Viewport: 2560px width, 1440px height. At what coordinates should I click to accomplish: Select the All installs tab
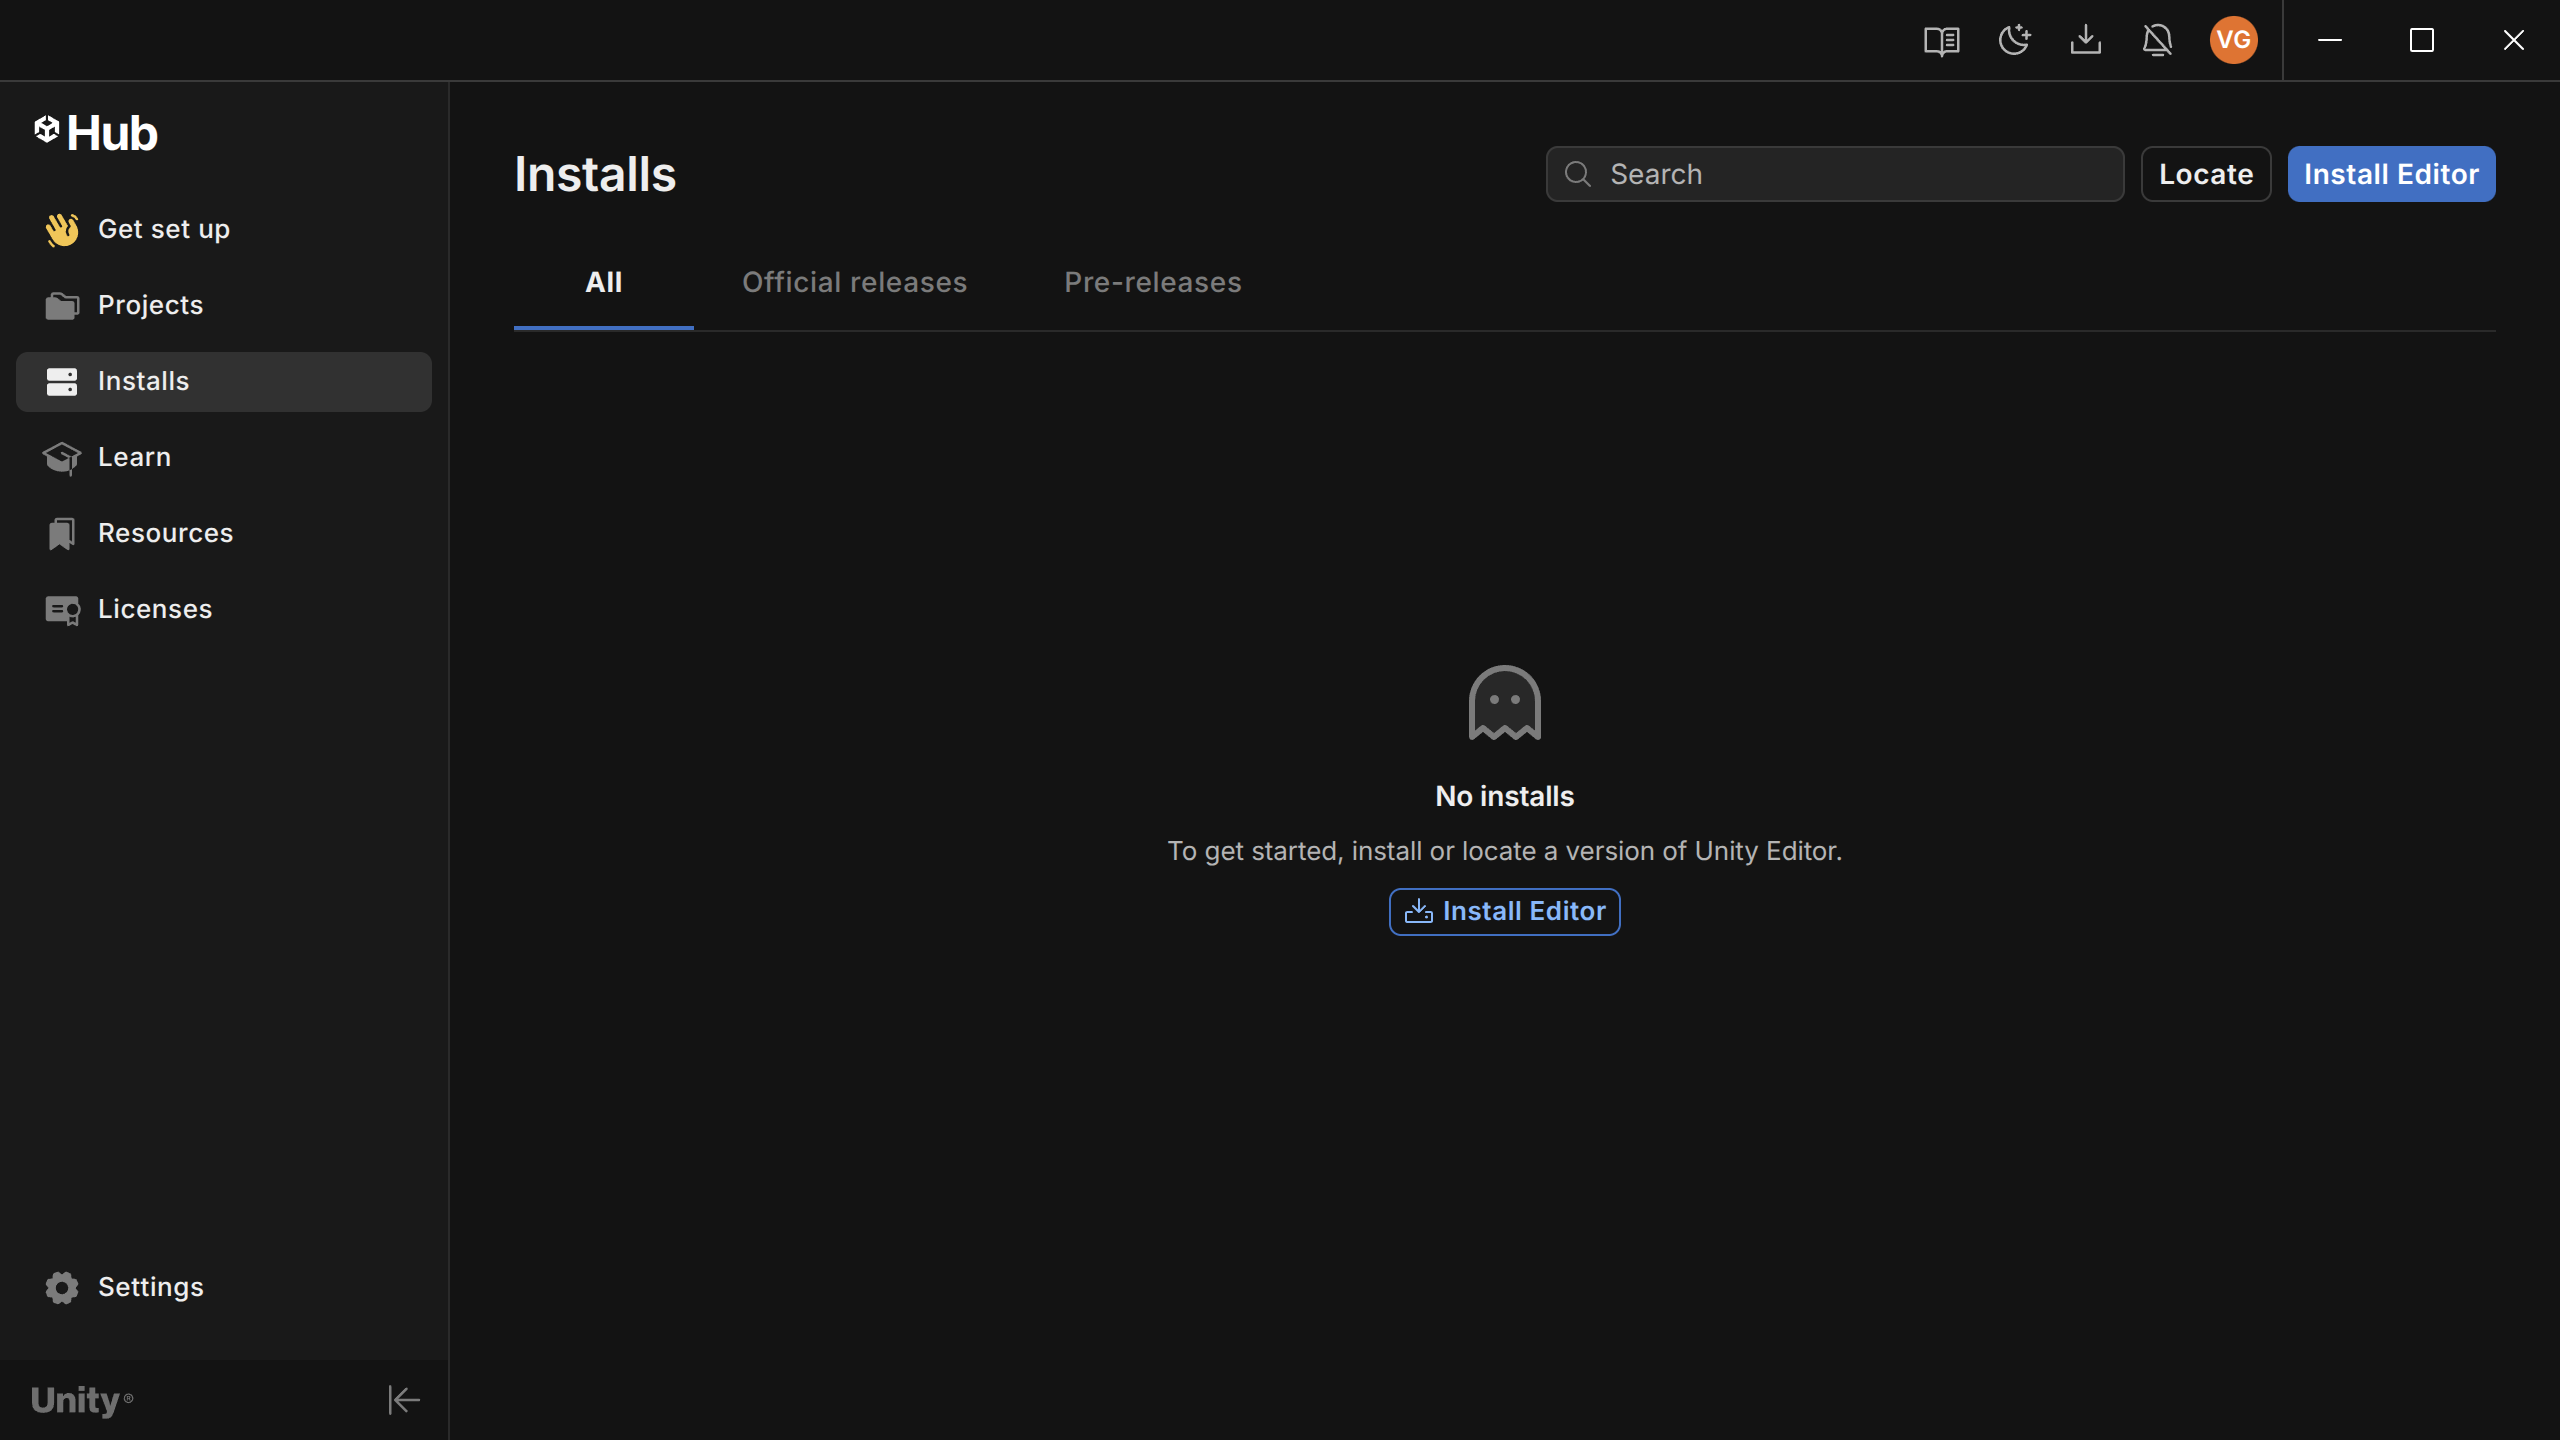point(603,283)
